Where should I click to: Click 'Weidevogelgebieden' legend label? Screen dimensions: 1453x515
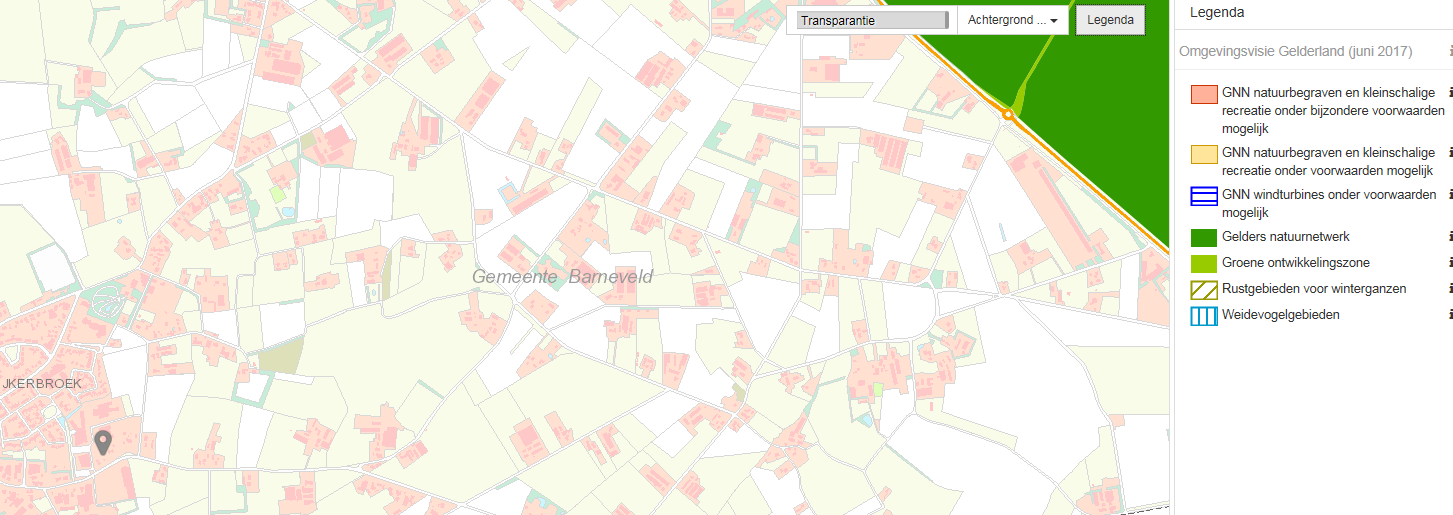[x=1281, y=315]
